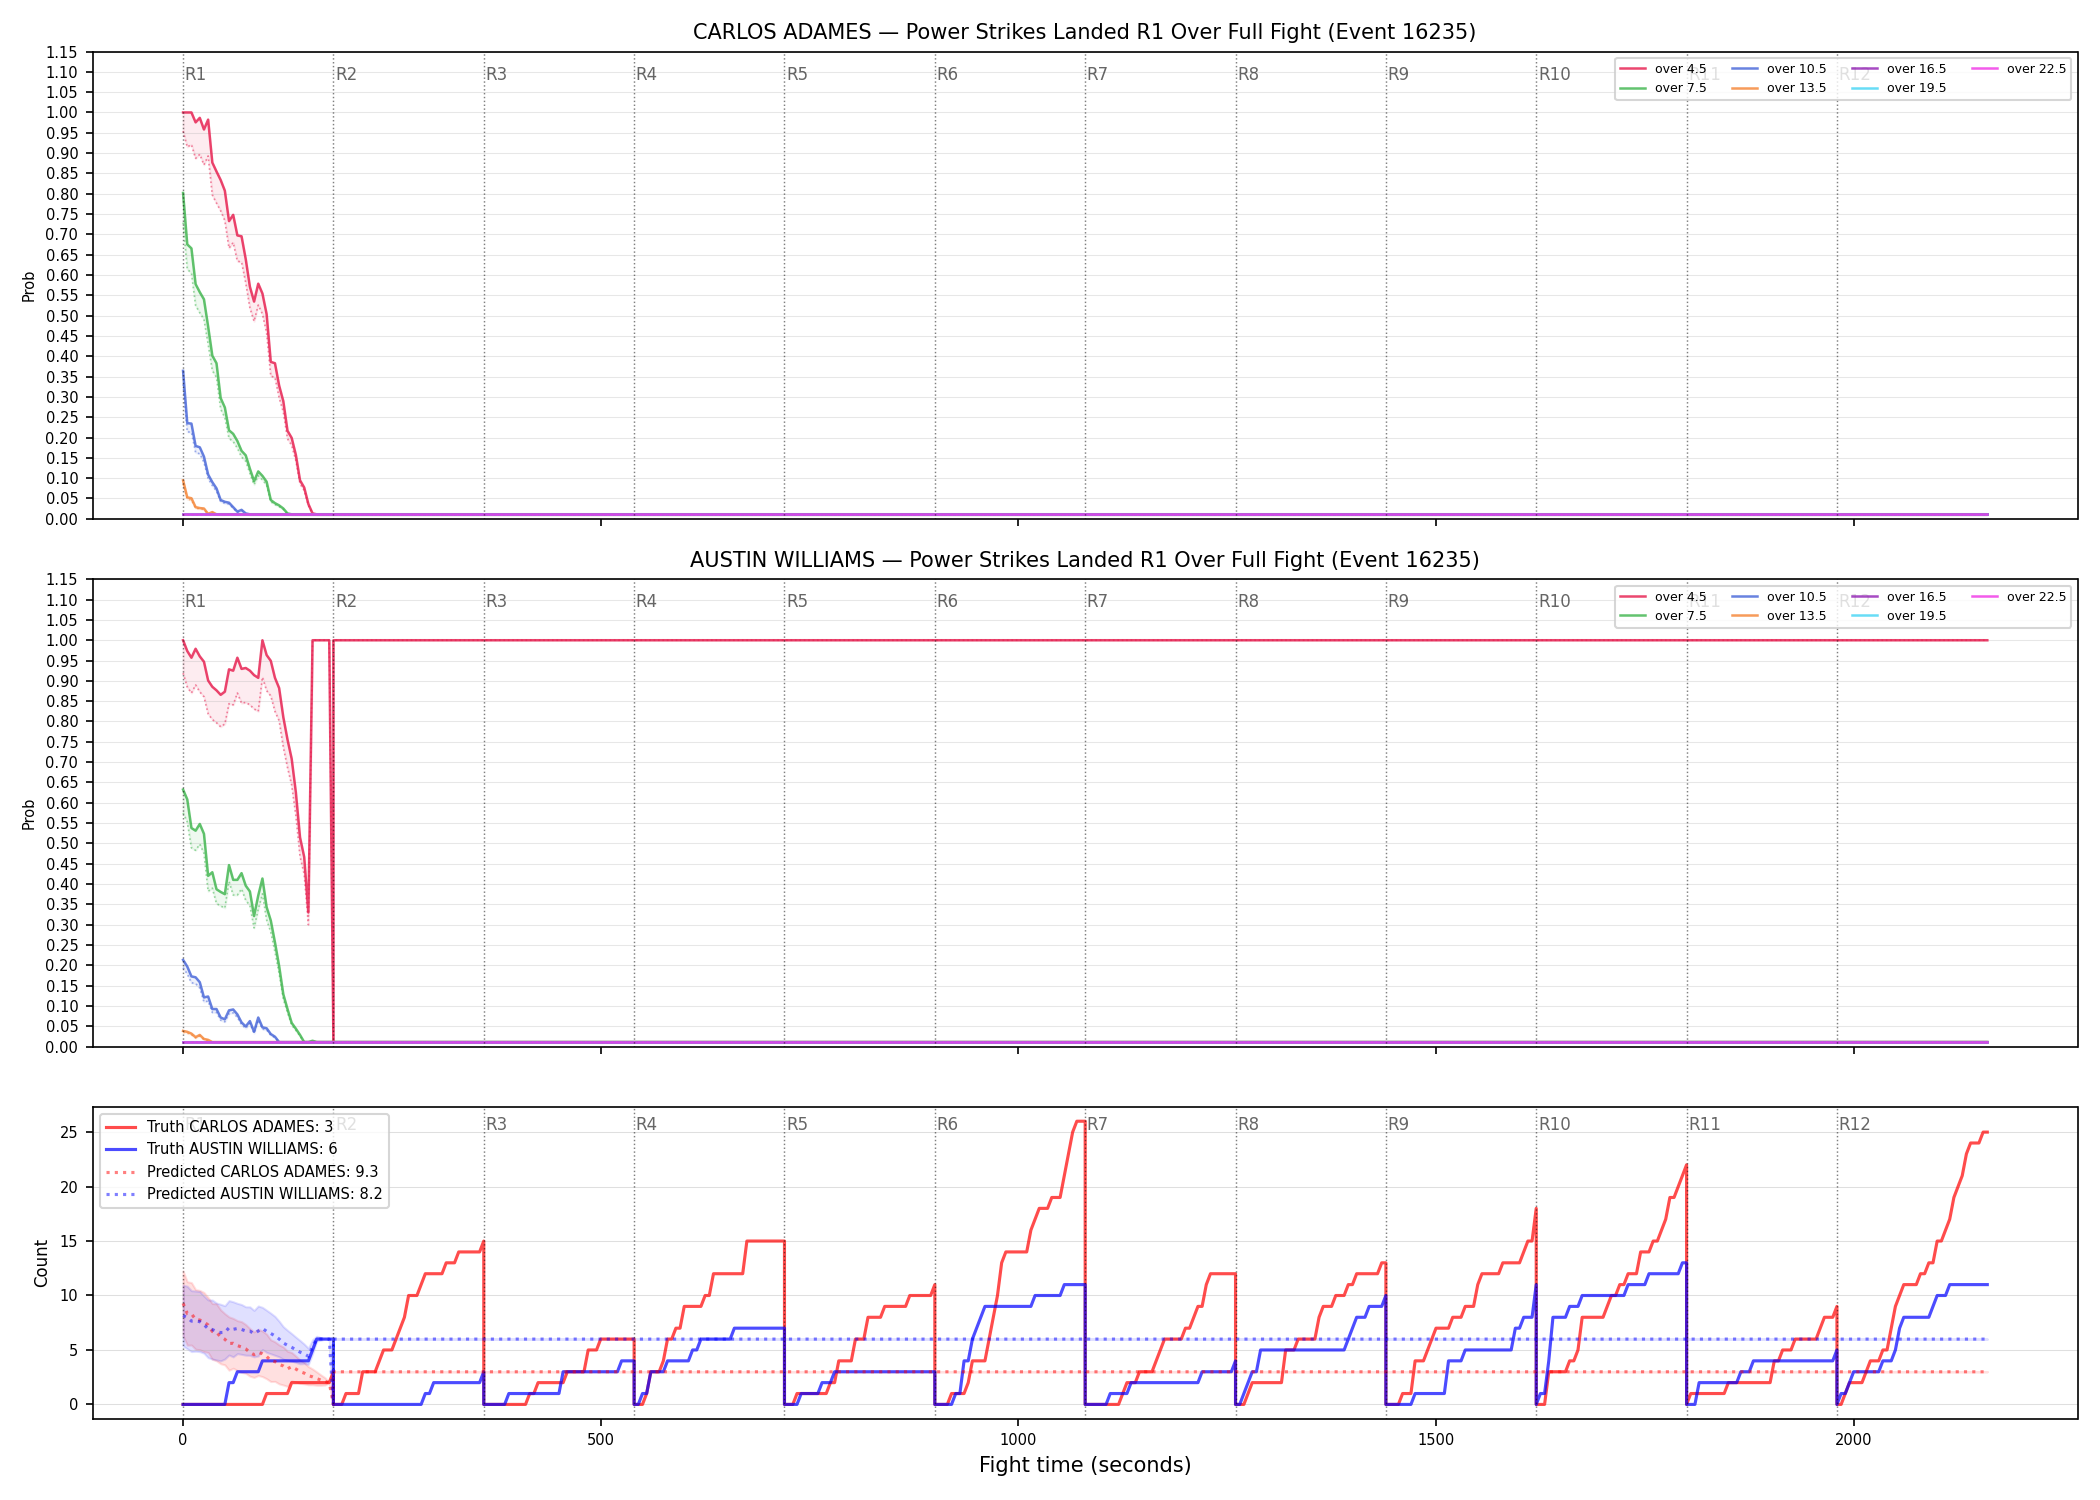
Task: Select 'over 10.5' in Austin Williams chart legend
Action: (1779, 597)
